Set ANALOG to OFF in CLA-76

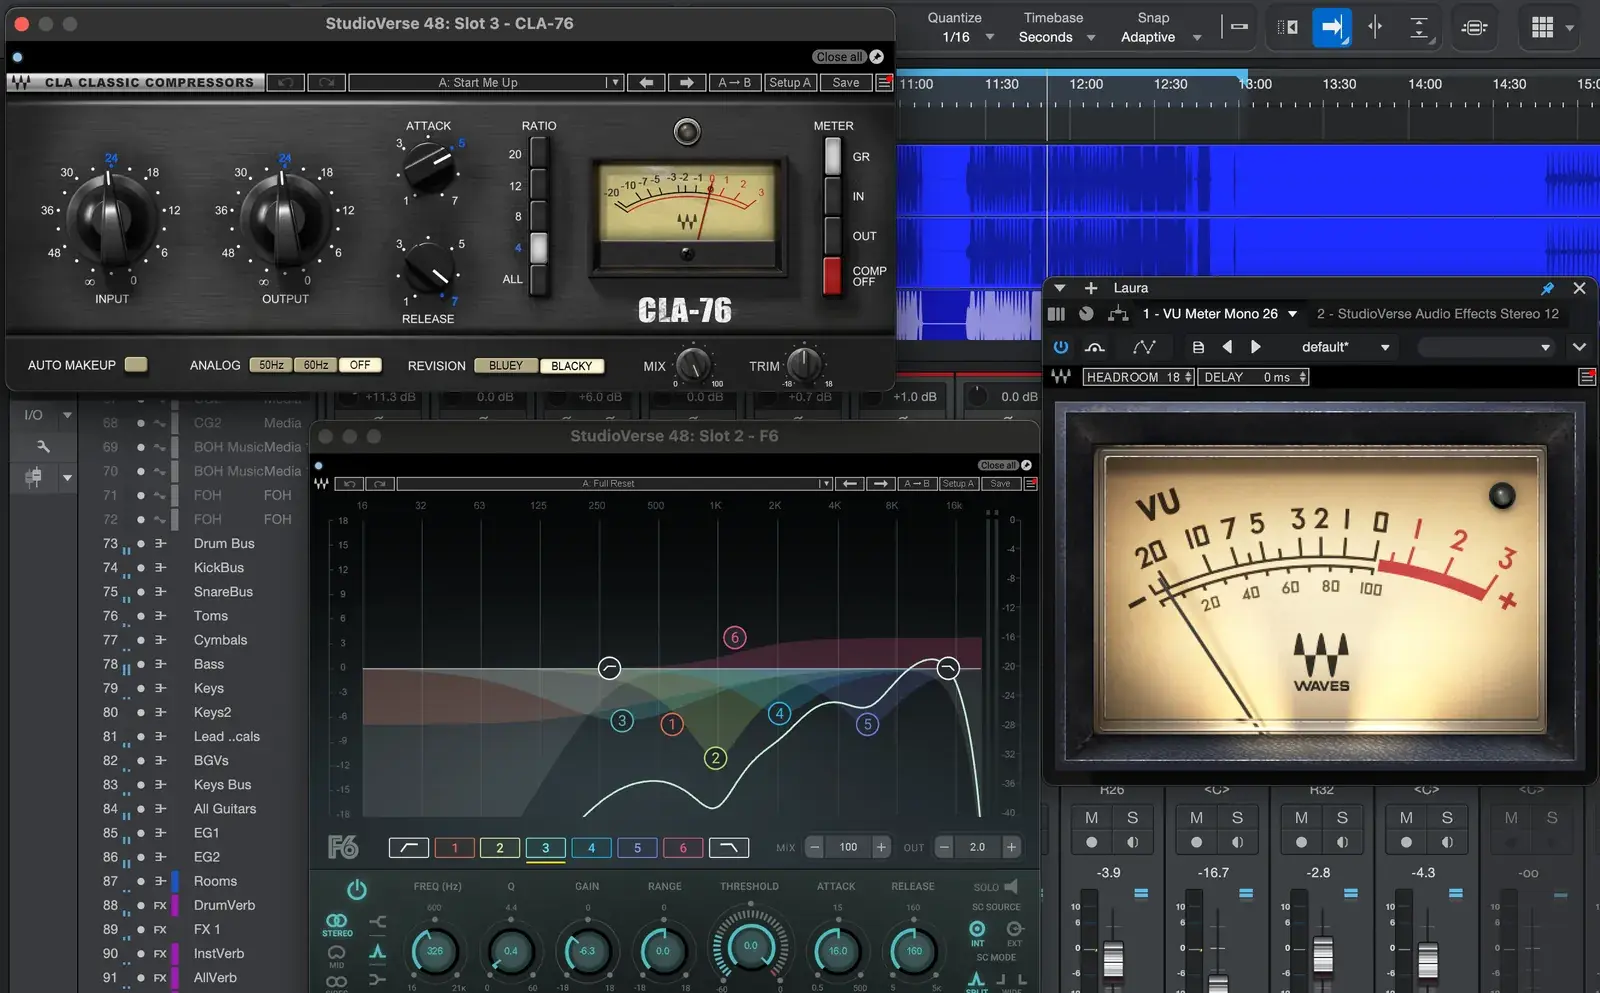click(x=361, y=366)
